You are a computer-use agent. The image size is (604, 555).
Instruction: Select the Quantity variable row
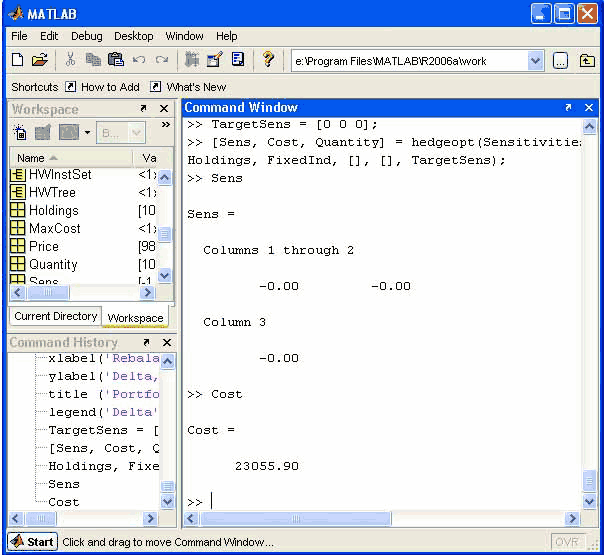(83, 264)
